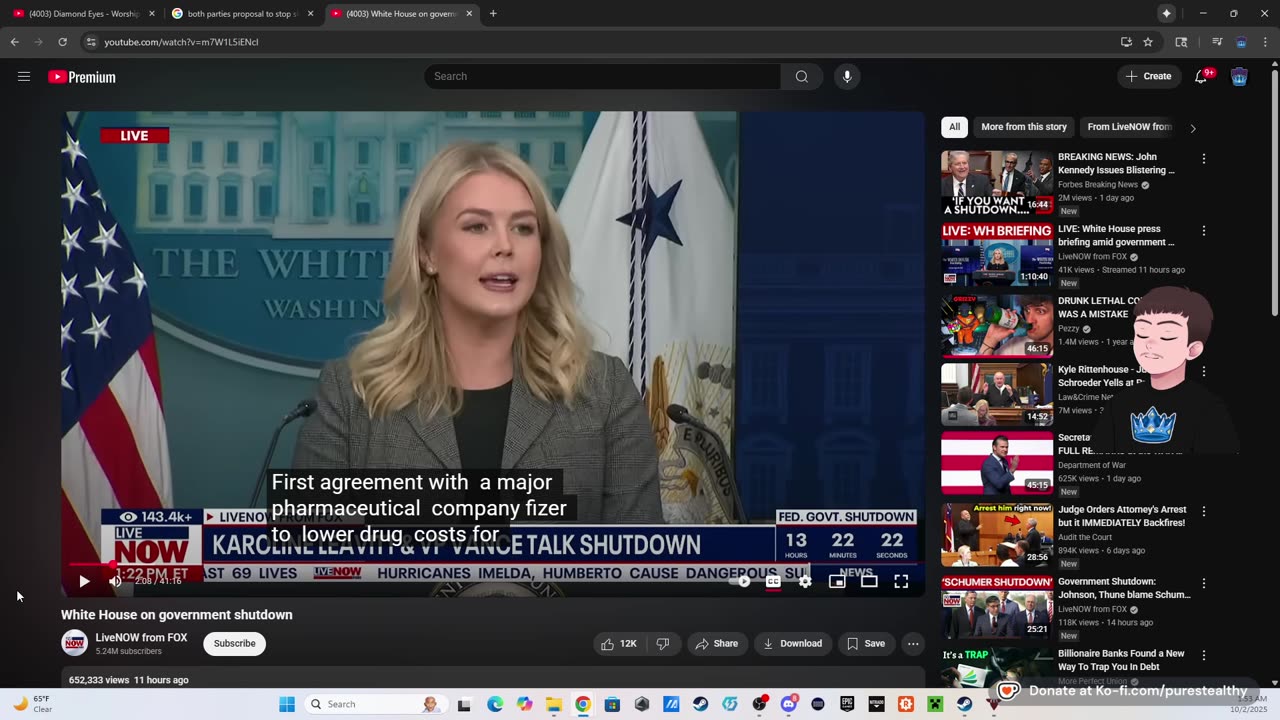The height and width of the screenshot is (720, 1280).
Task: Go to YouTube Premium home logo
Action: [82, 77]
